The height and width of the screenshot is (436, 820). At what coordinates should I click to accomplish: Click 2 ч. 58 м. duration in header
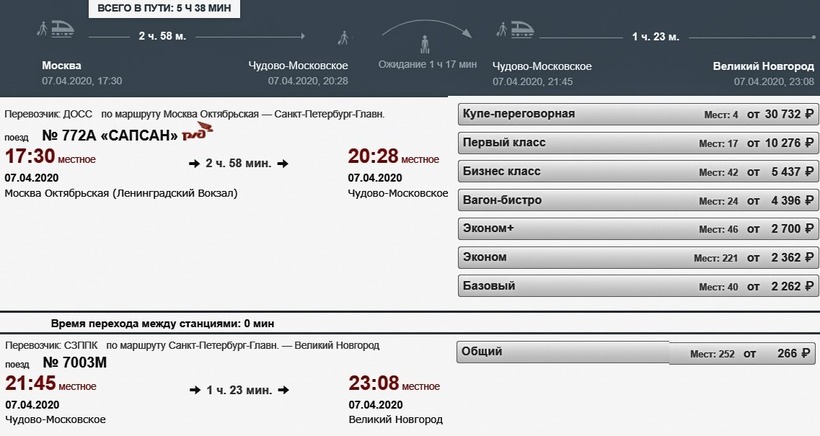click(162, 36)
